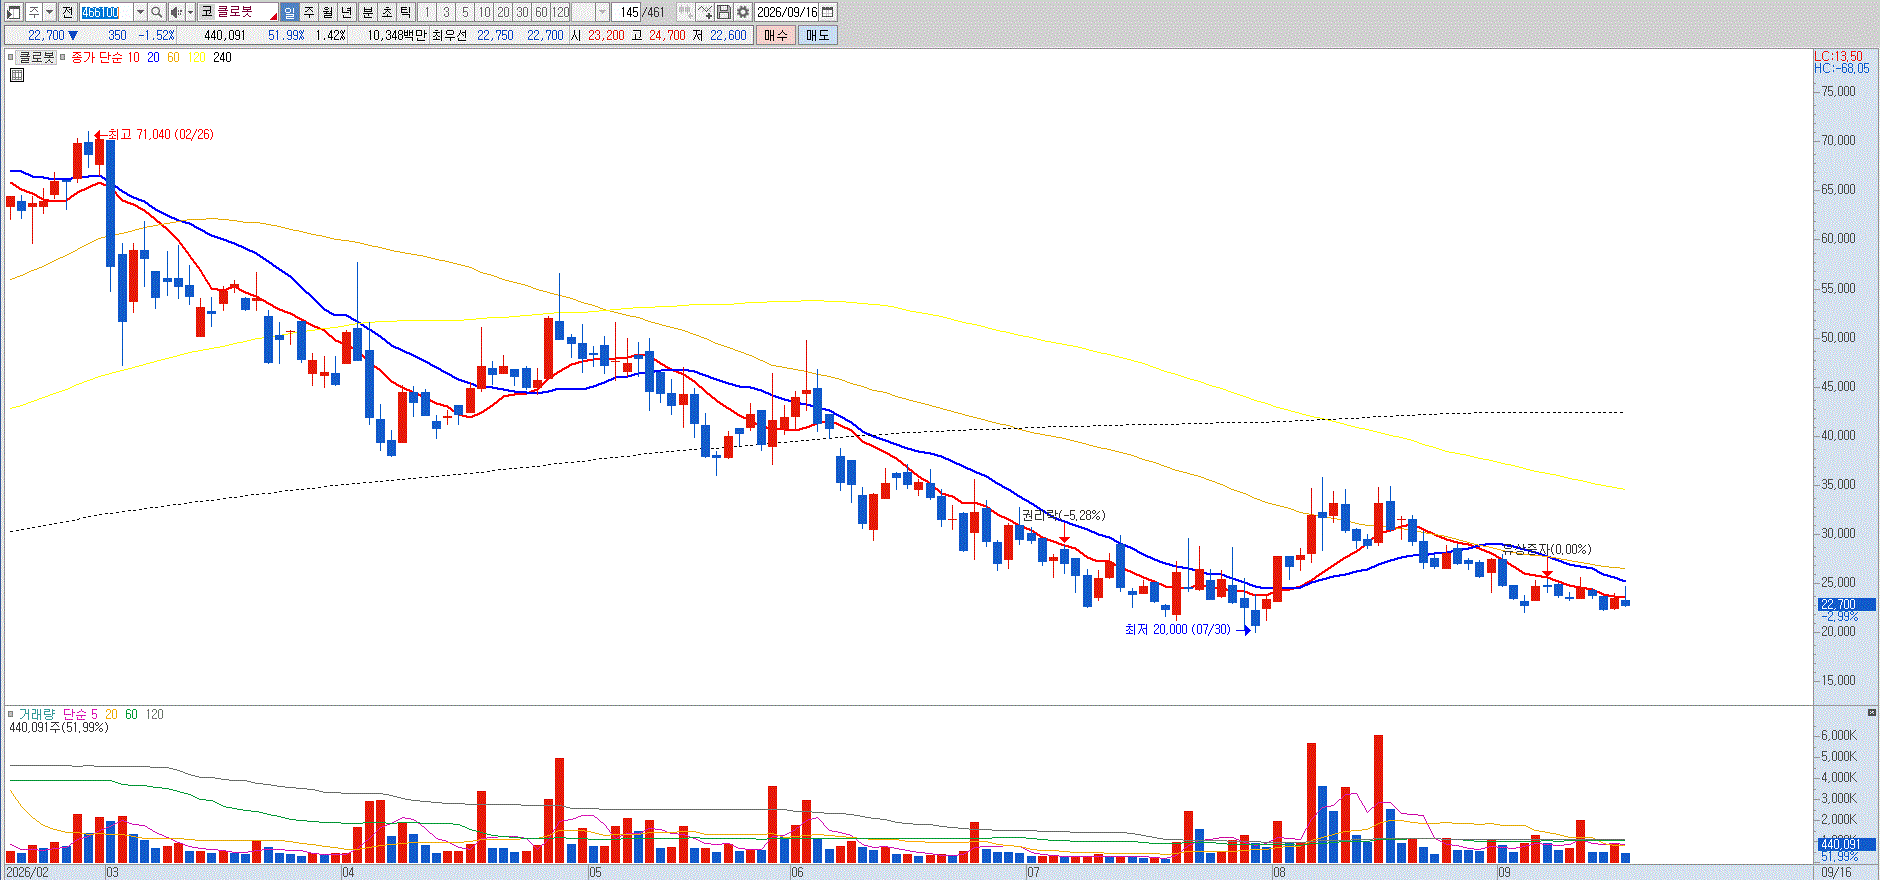Image resolution: width=1880 pixels, height=880 pixels.
Task: Click the 최저 20,000 (07/30) low marker
Action: [1187, 629]
